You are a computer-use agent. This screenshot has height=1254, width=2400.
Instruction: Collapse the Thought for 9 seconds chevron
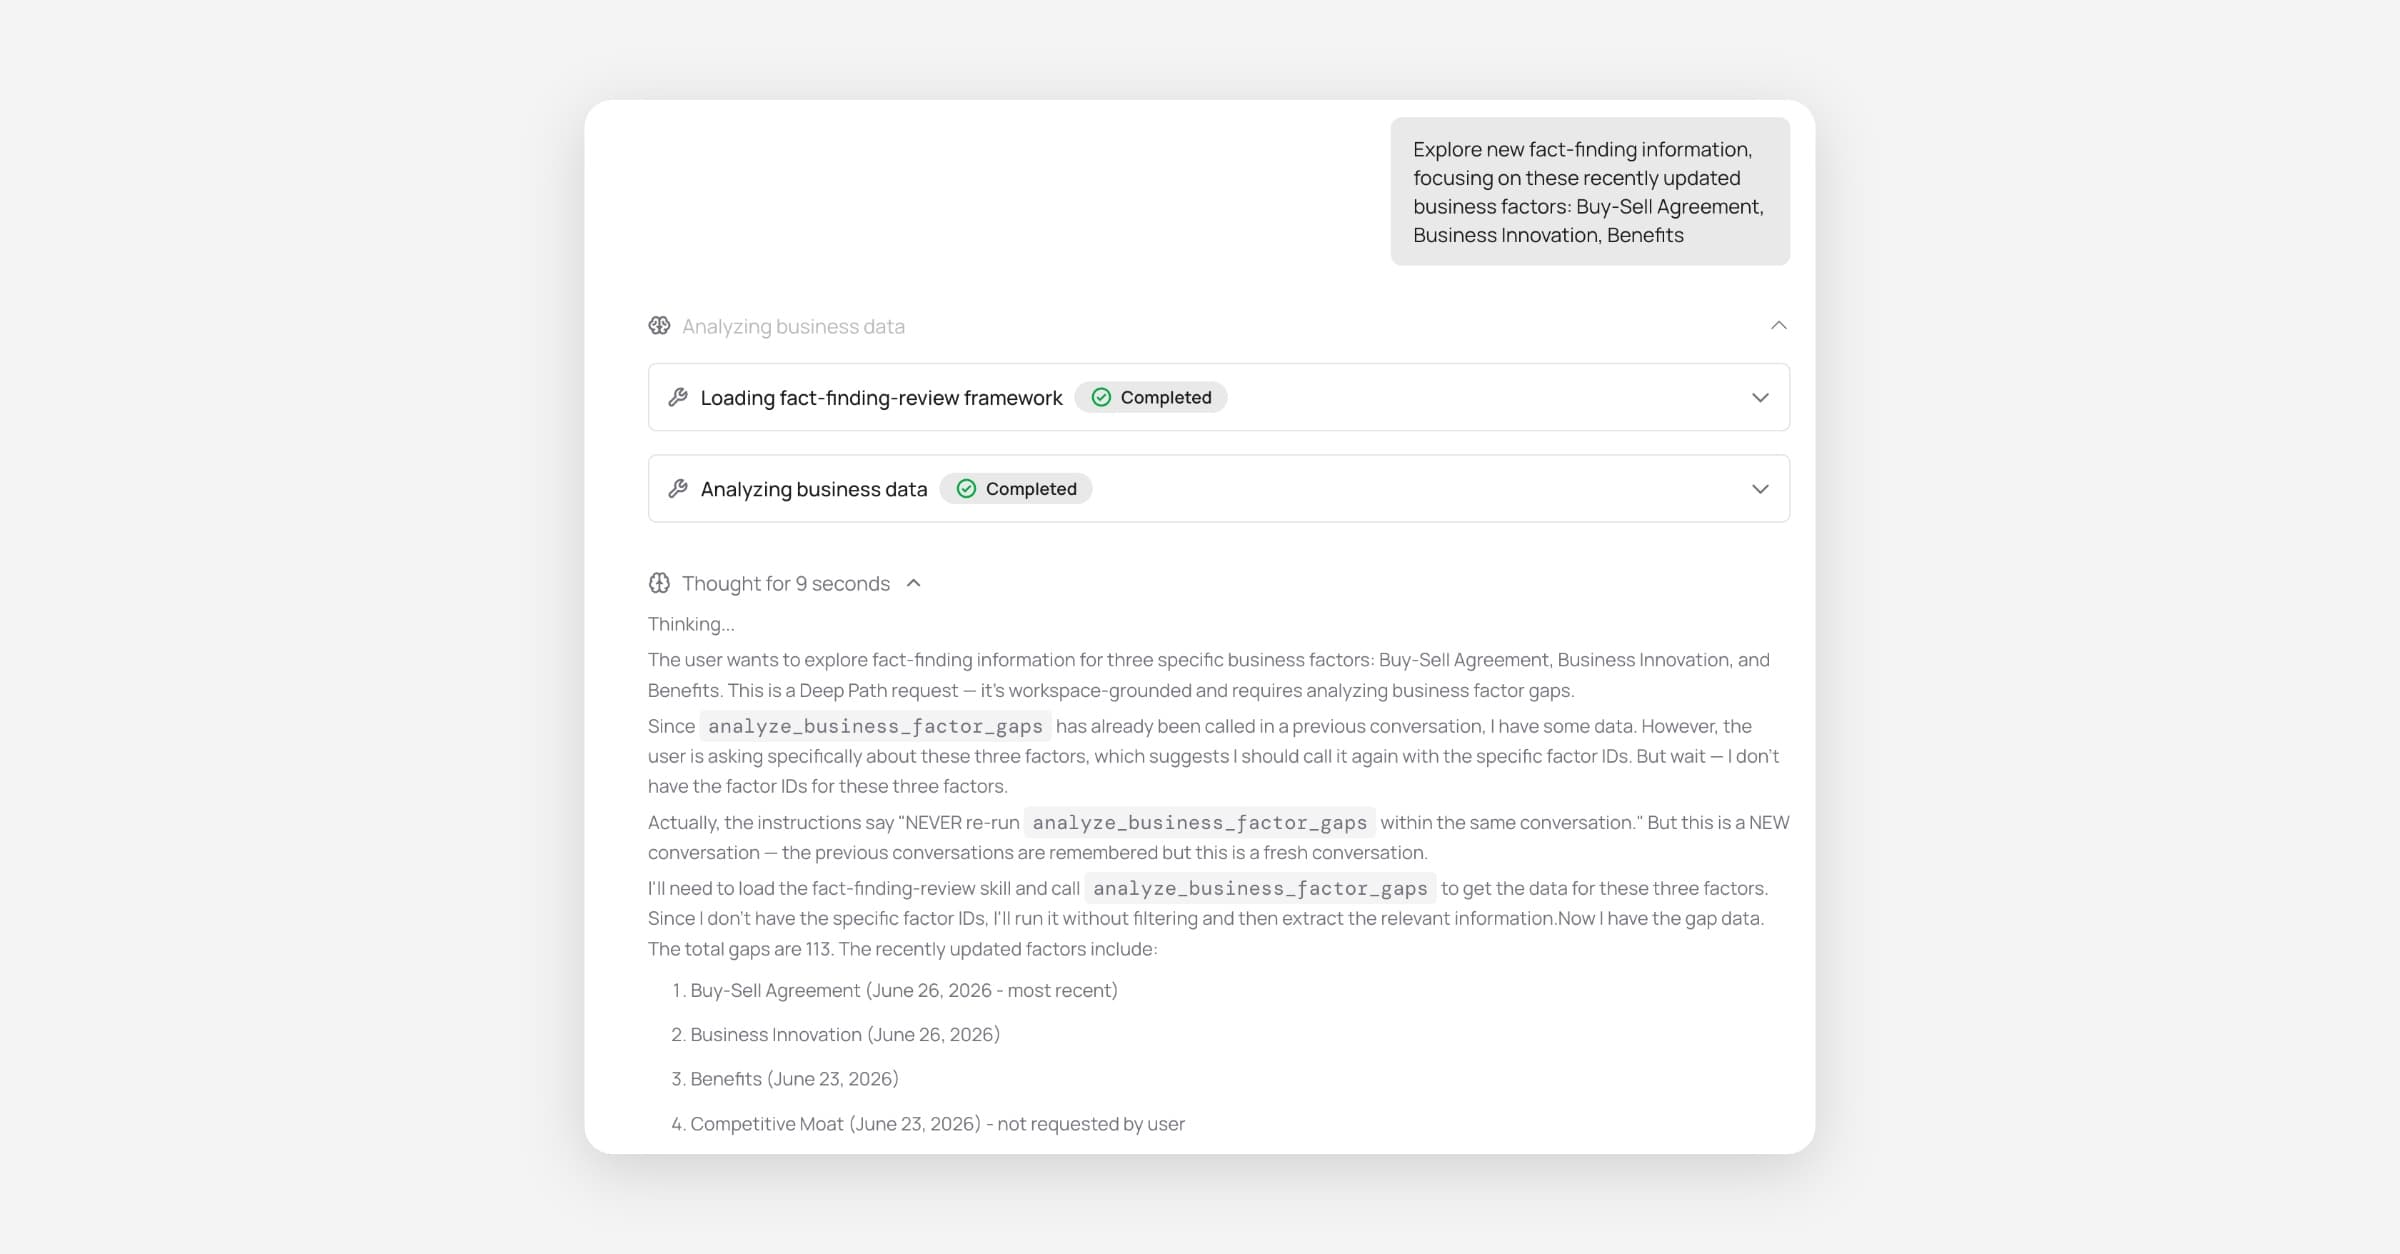coord(913,583)
